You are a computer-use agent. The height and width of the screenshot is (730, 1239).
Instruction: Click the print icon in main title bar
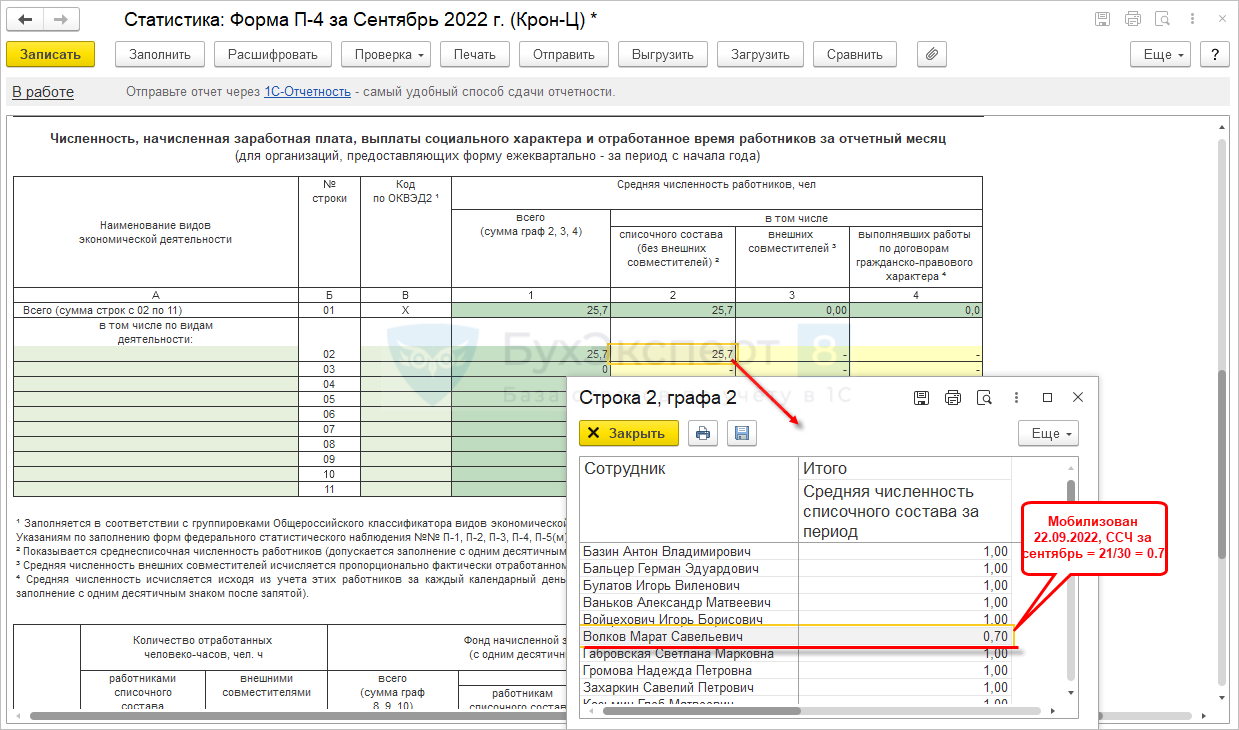[x=1132, y=19]
